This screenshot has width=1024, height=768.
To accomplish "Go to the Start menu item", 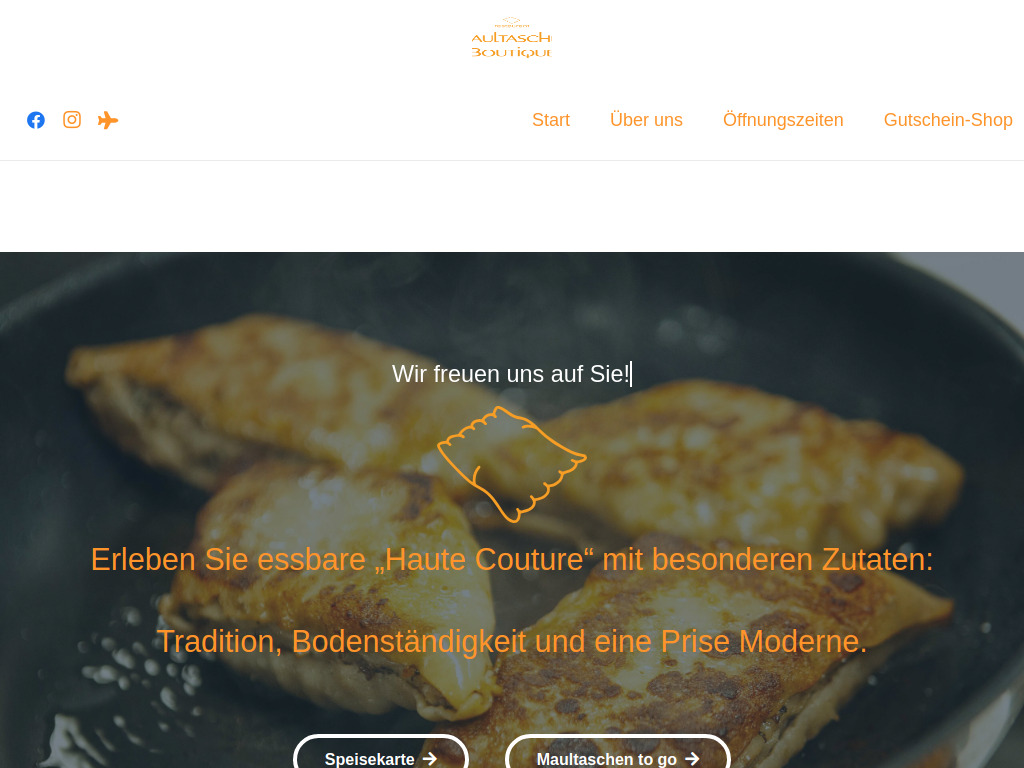I will click(x=551, y=120).
